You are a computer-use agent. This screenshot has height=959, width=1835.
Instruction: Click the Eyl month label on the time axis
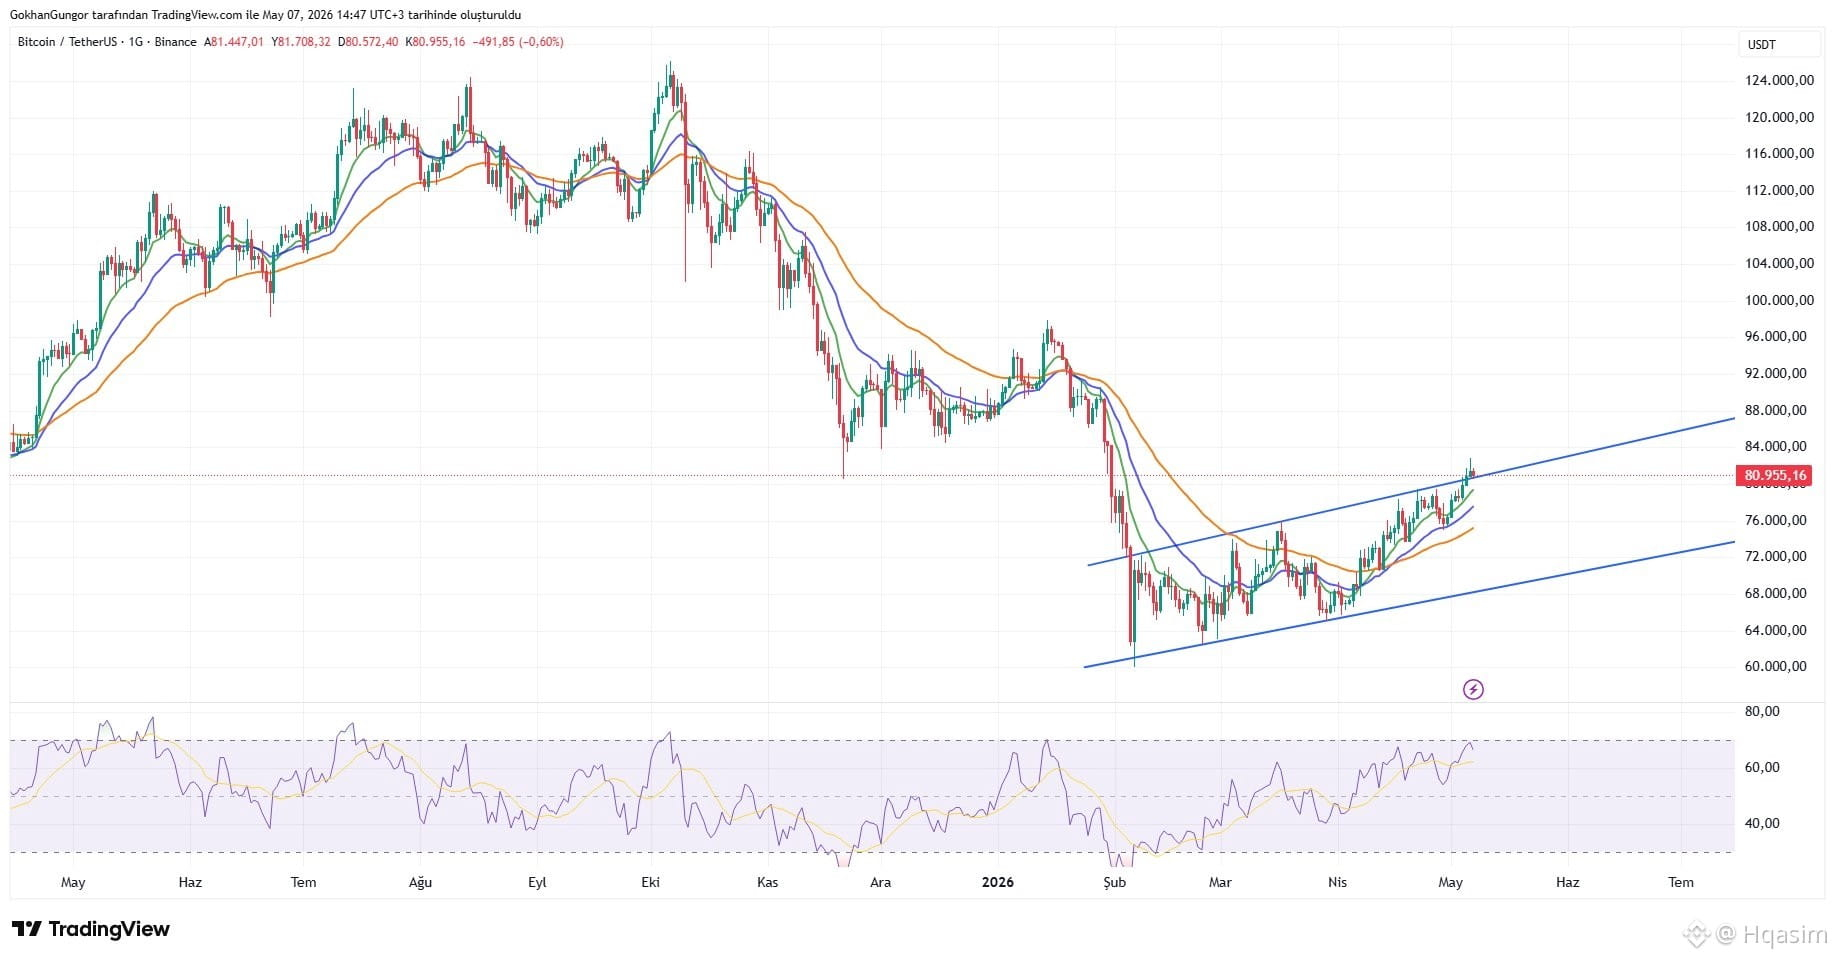point(537,882)
